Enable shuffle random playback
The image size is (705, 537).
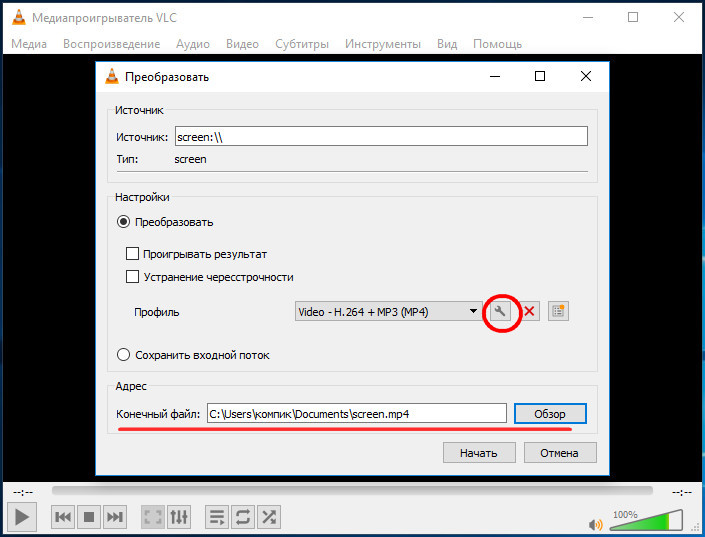pyautogui.click(x=269, y=517)
